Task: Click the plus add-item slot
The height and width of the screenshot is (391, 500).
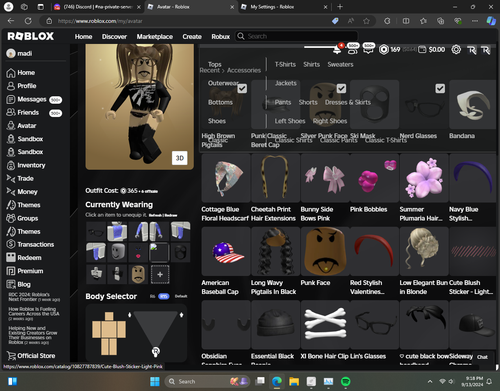Action: (160, 274)
